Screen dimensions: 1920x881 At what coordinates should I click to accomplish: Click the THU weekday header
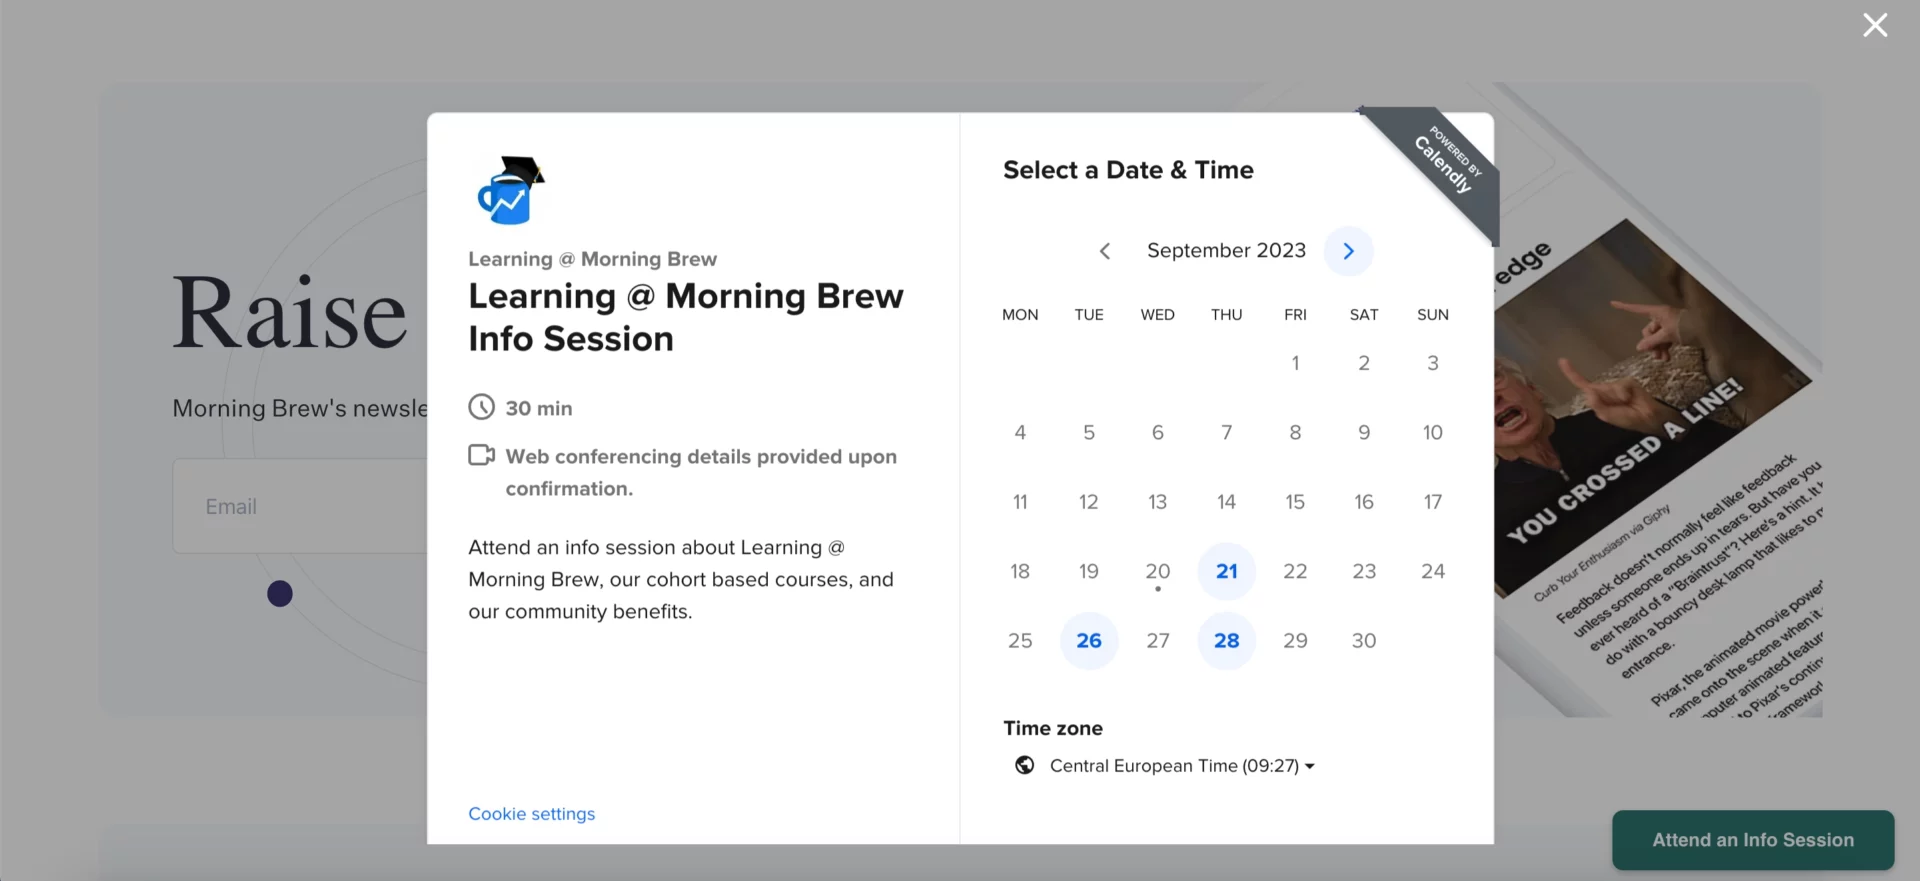tap(1227, 314)
